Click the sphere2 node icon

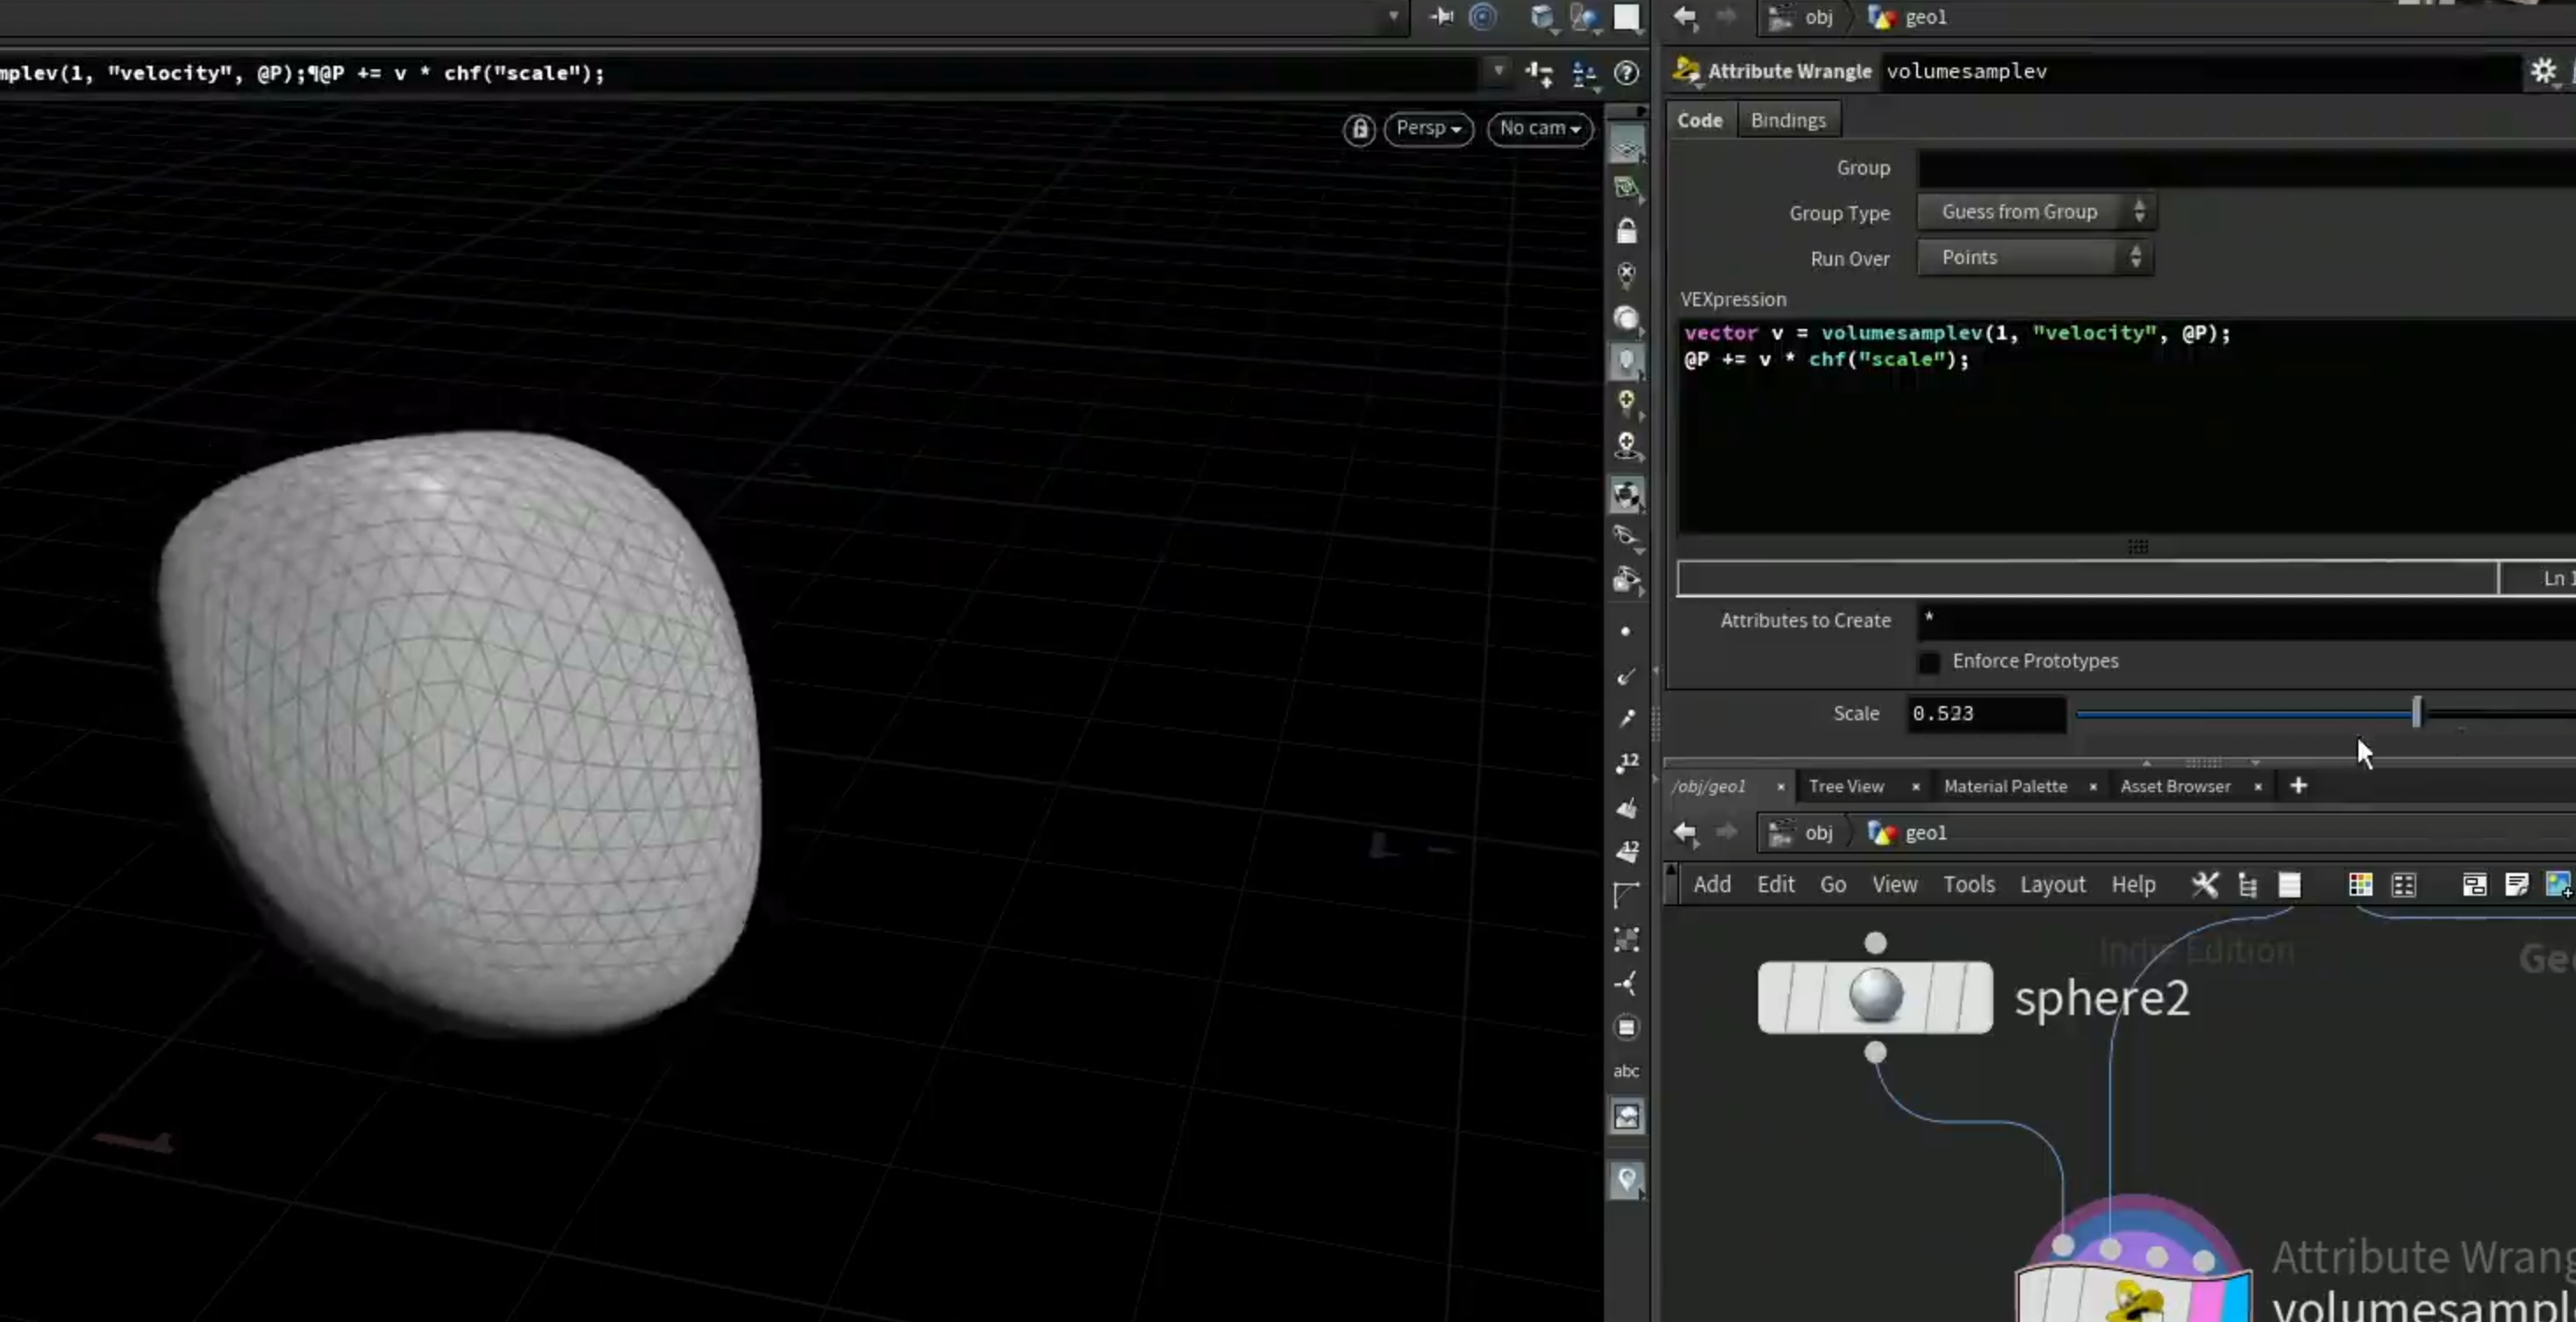[x=1875, y=997]
